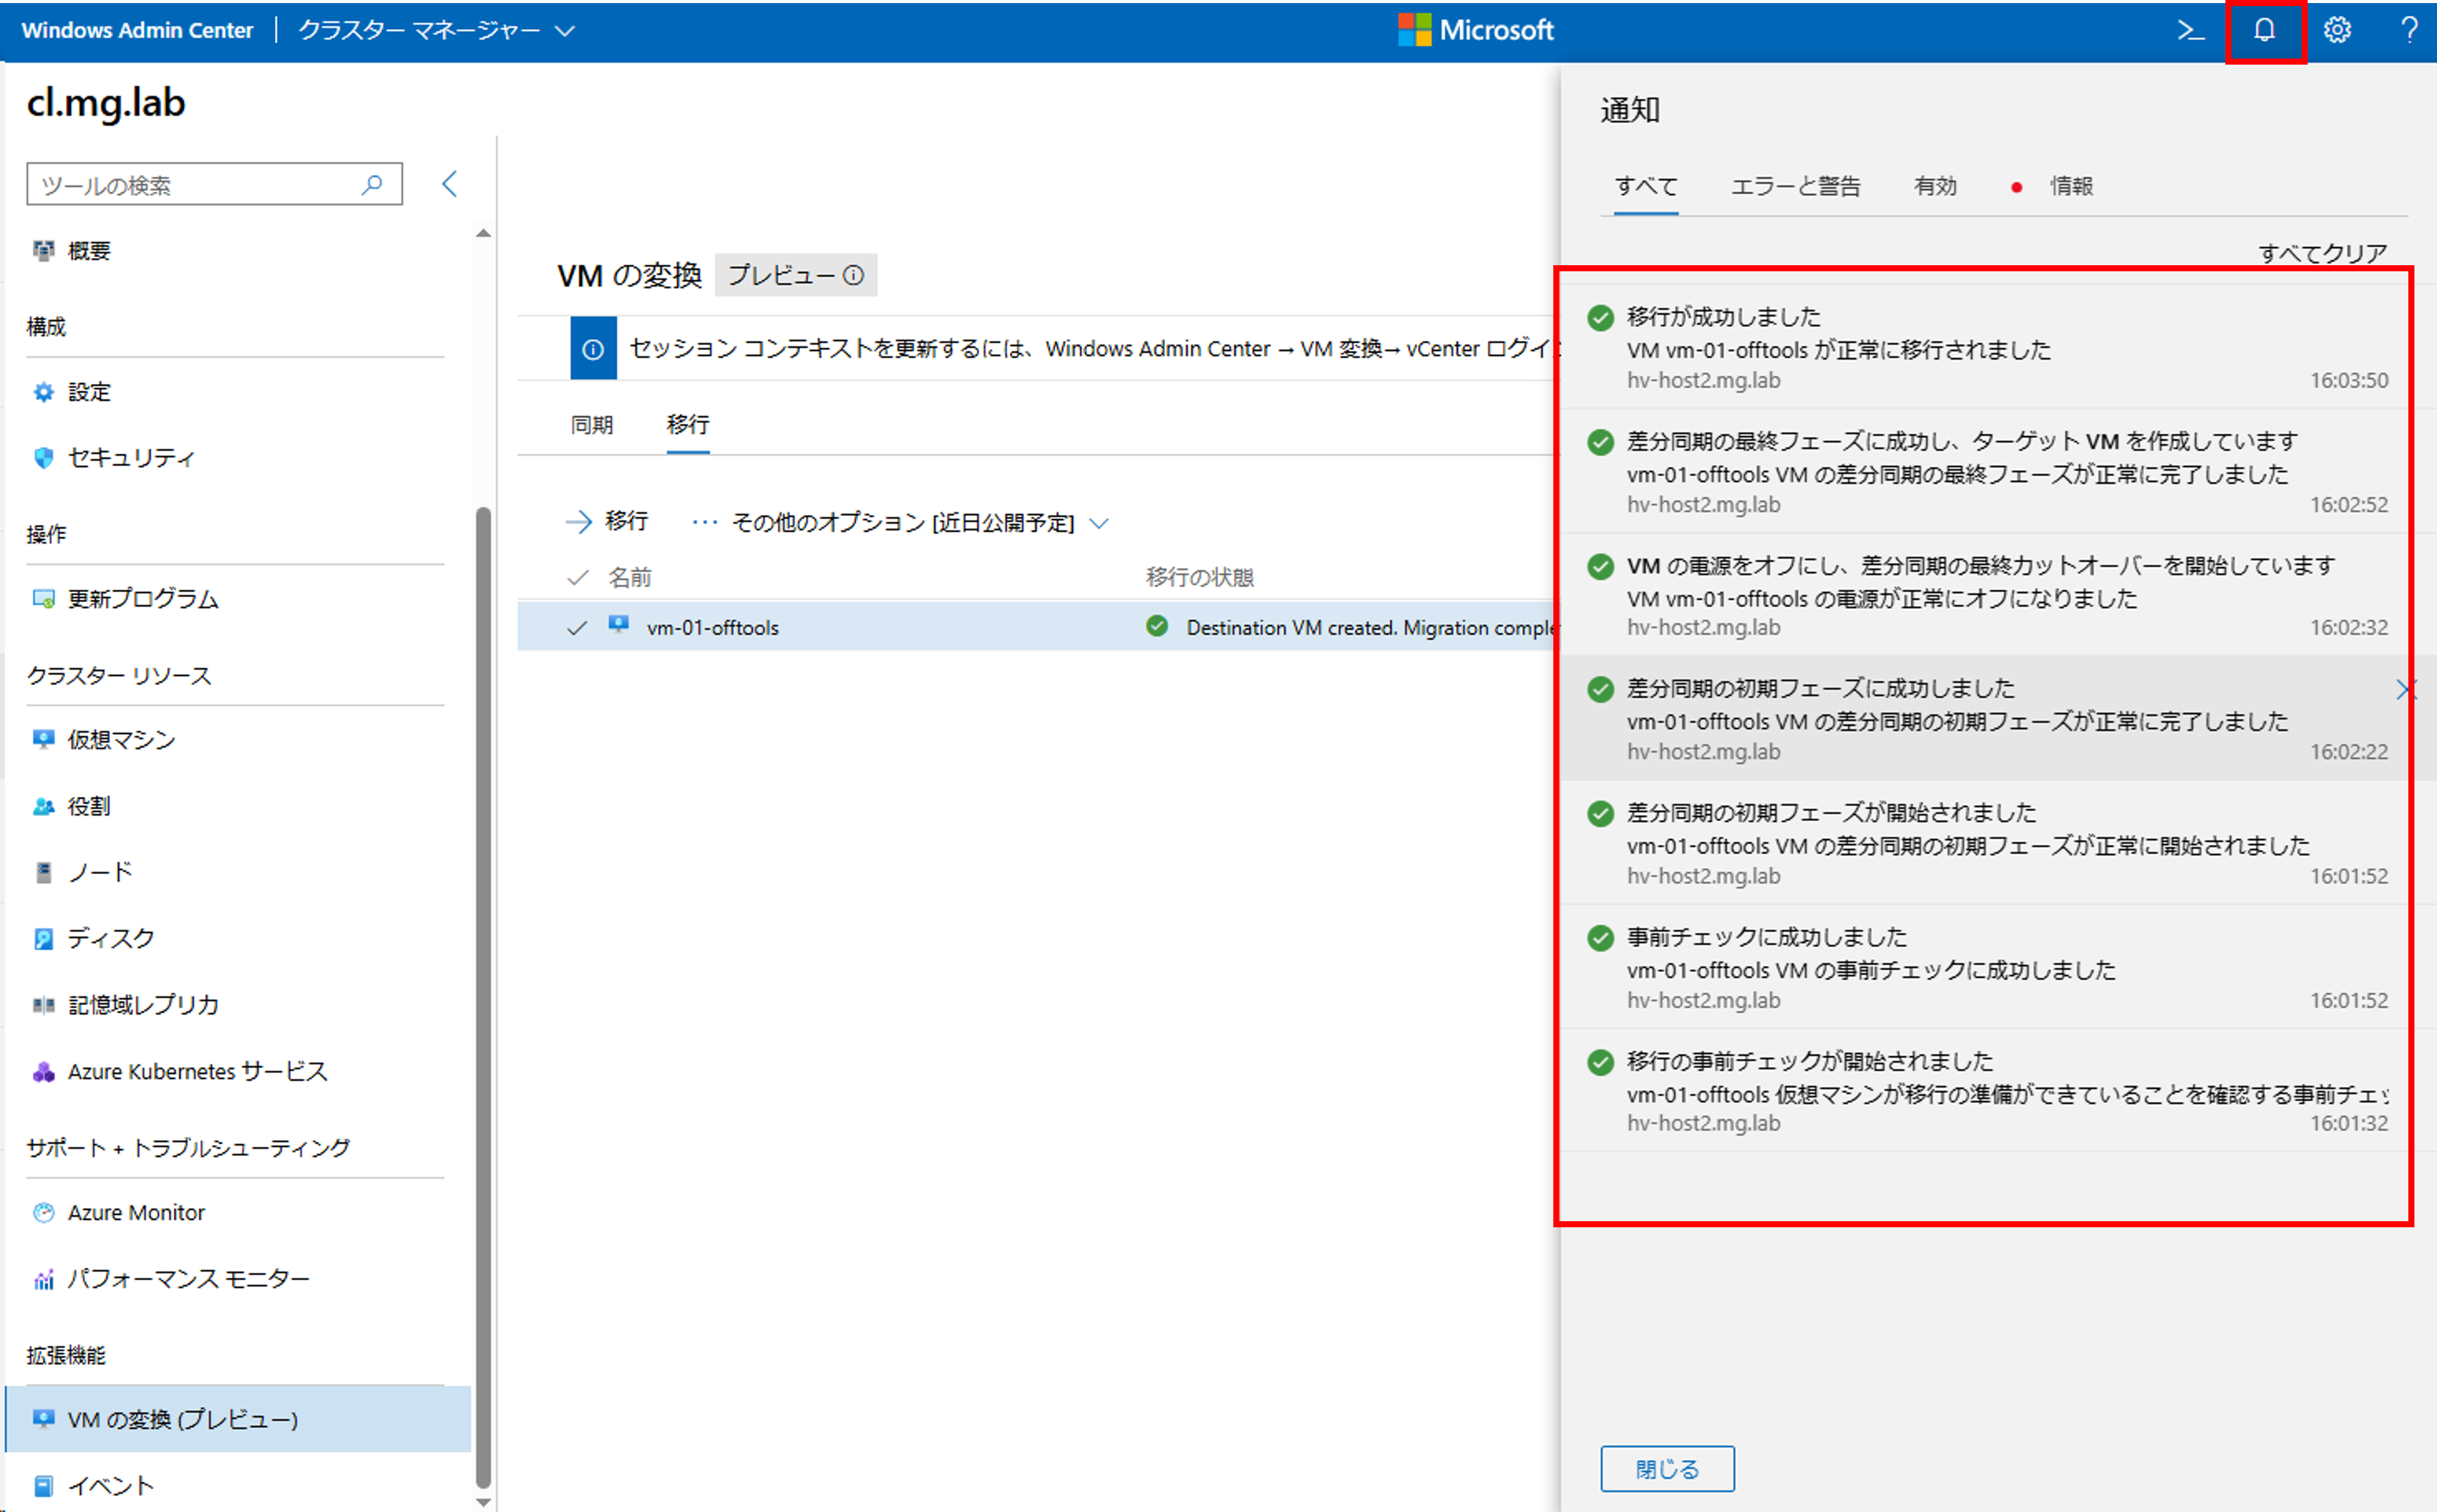2437x1512 pixels.
Task: Dismiss the 差分同期の初期フェーズに成功しました notification
Action: click(x=2406, y=689)
